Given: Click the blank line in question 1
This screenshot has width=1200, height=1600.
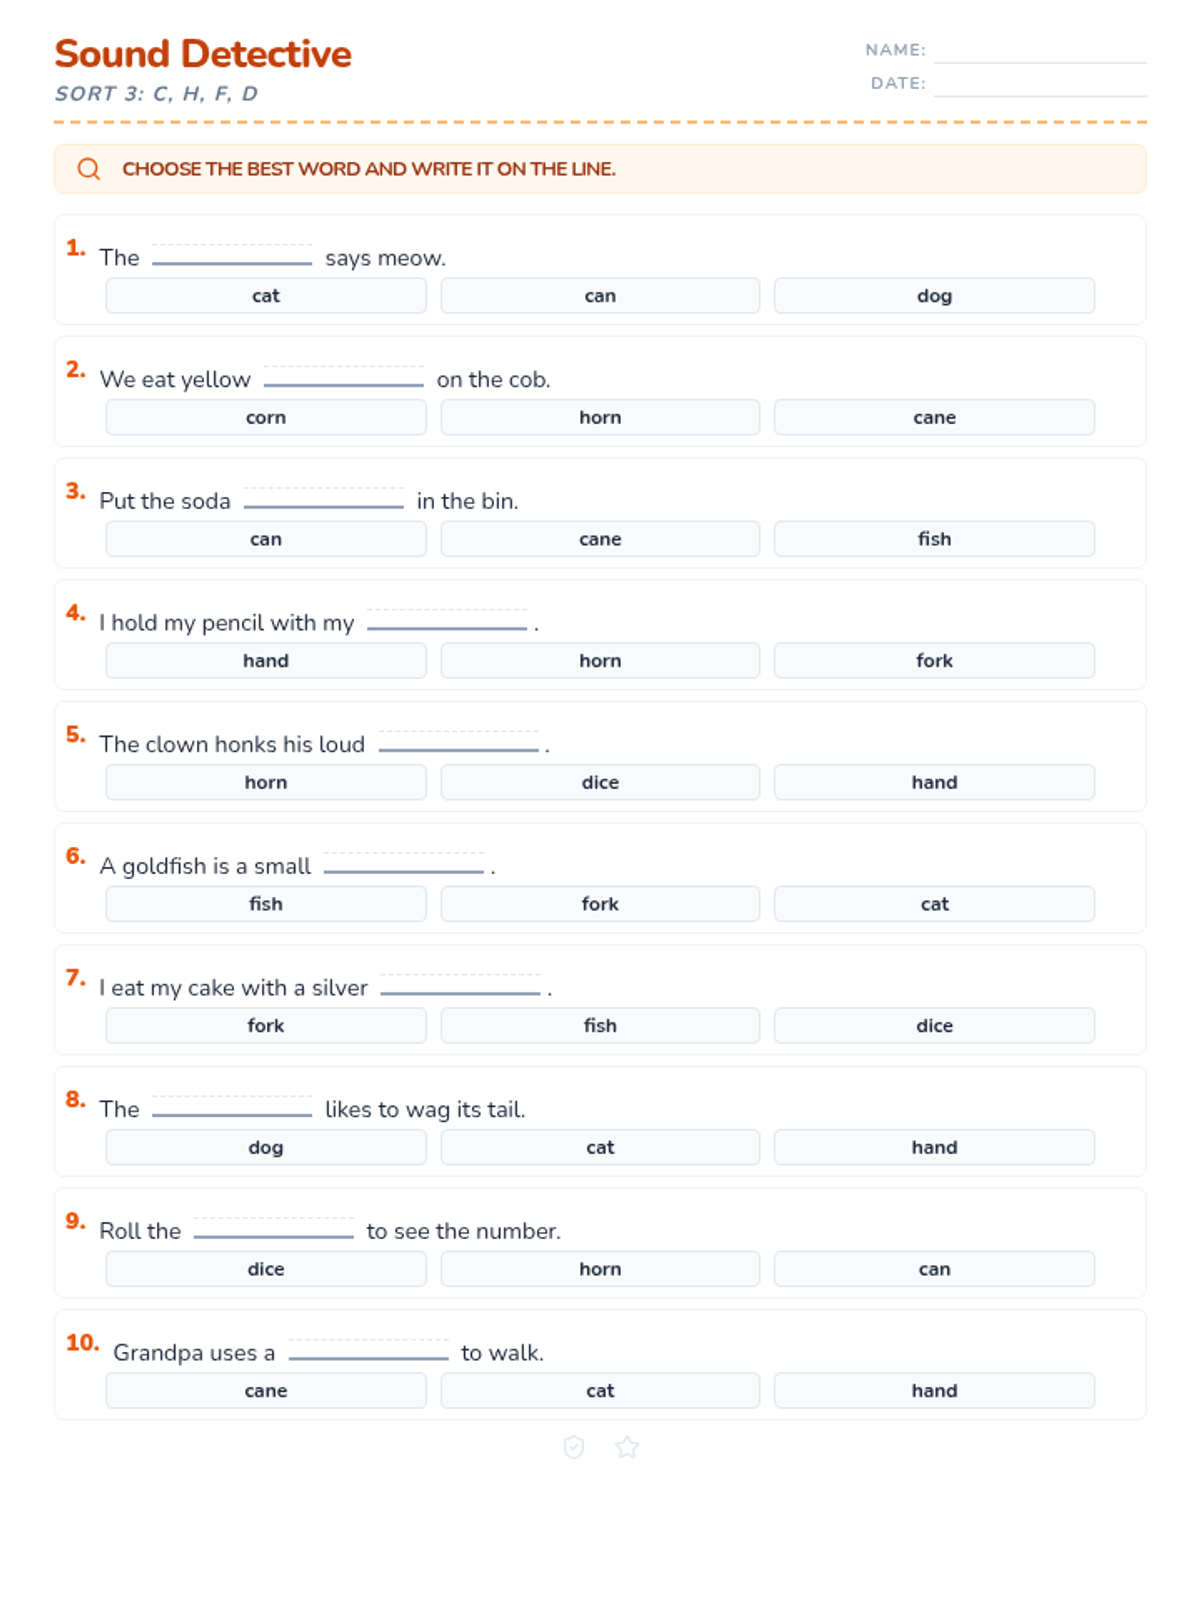Looking at the screenshot, I should 232,256.
